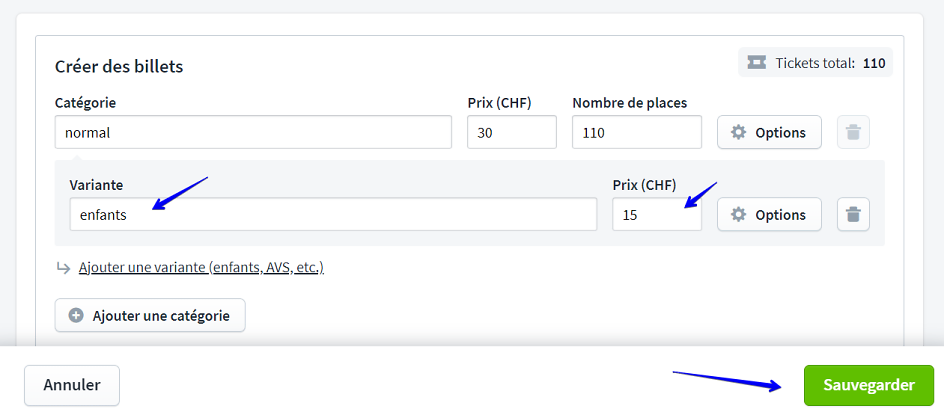This screenshot has height=412, width=944.
Task: Open Options for the enfants variant
Action: [769, 214]
